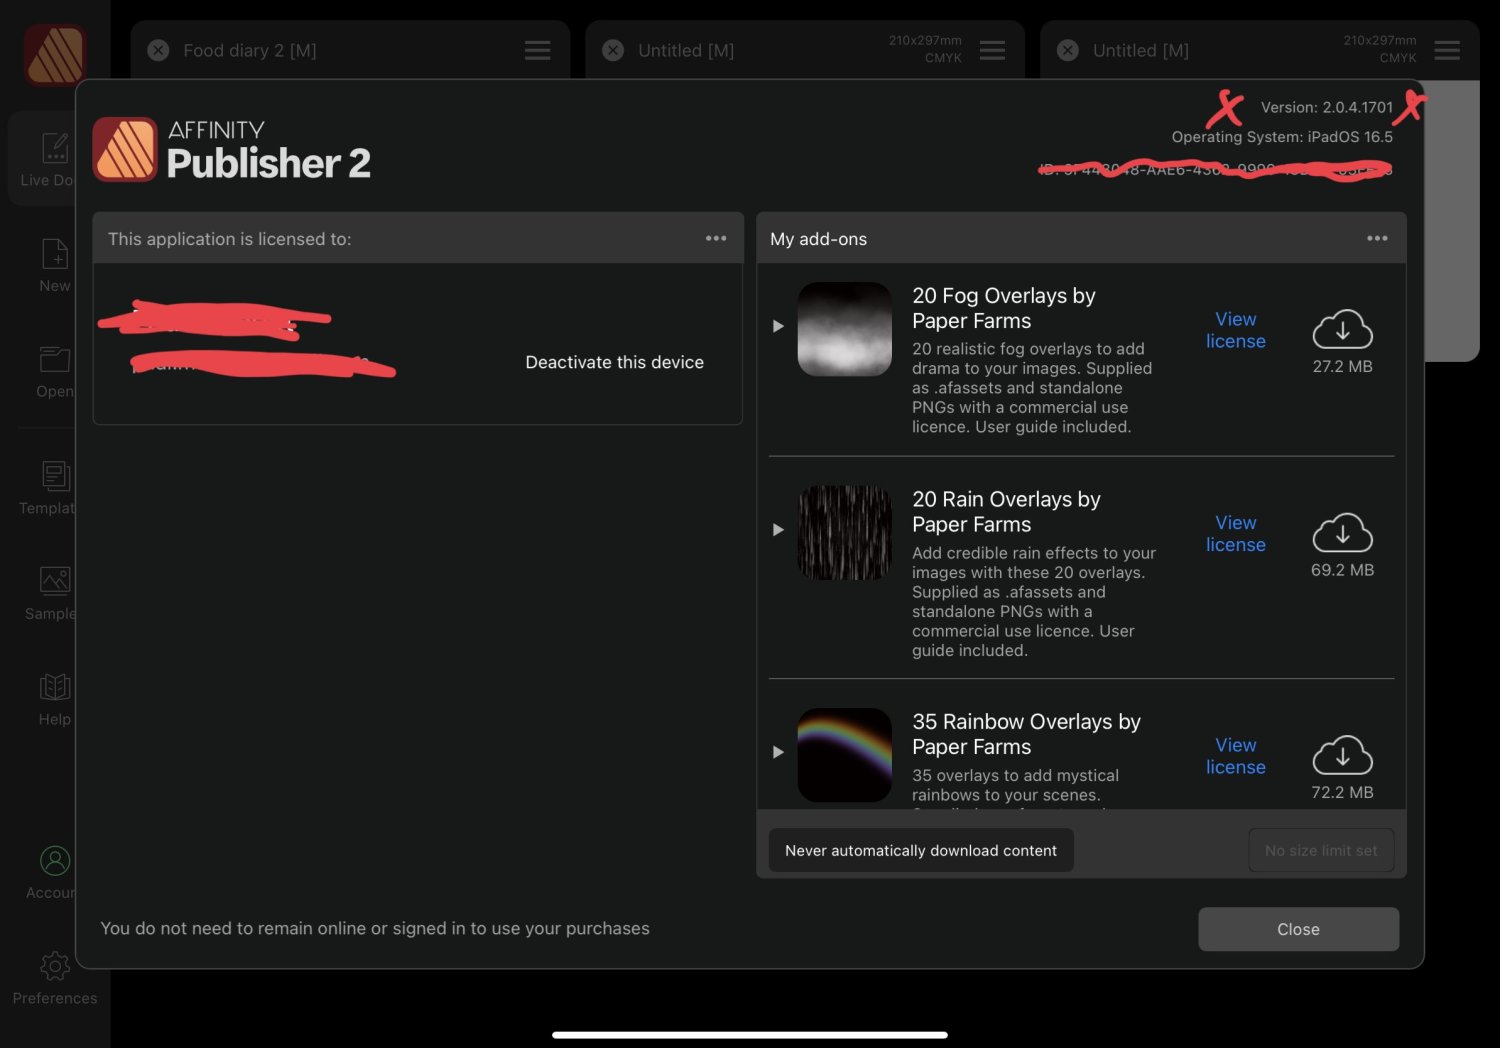Click the "Operating System: iPadOS 16.5" text
Viewport: 1500px width, 1048px height.
tap(1282, 137)
